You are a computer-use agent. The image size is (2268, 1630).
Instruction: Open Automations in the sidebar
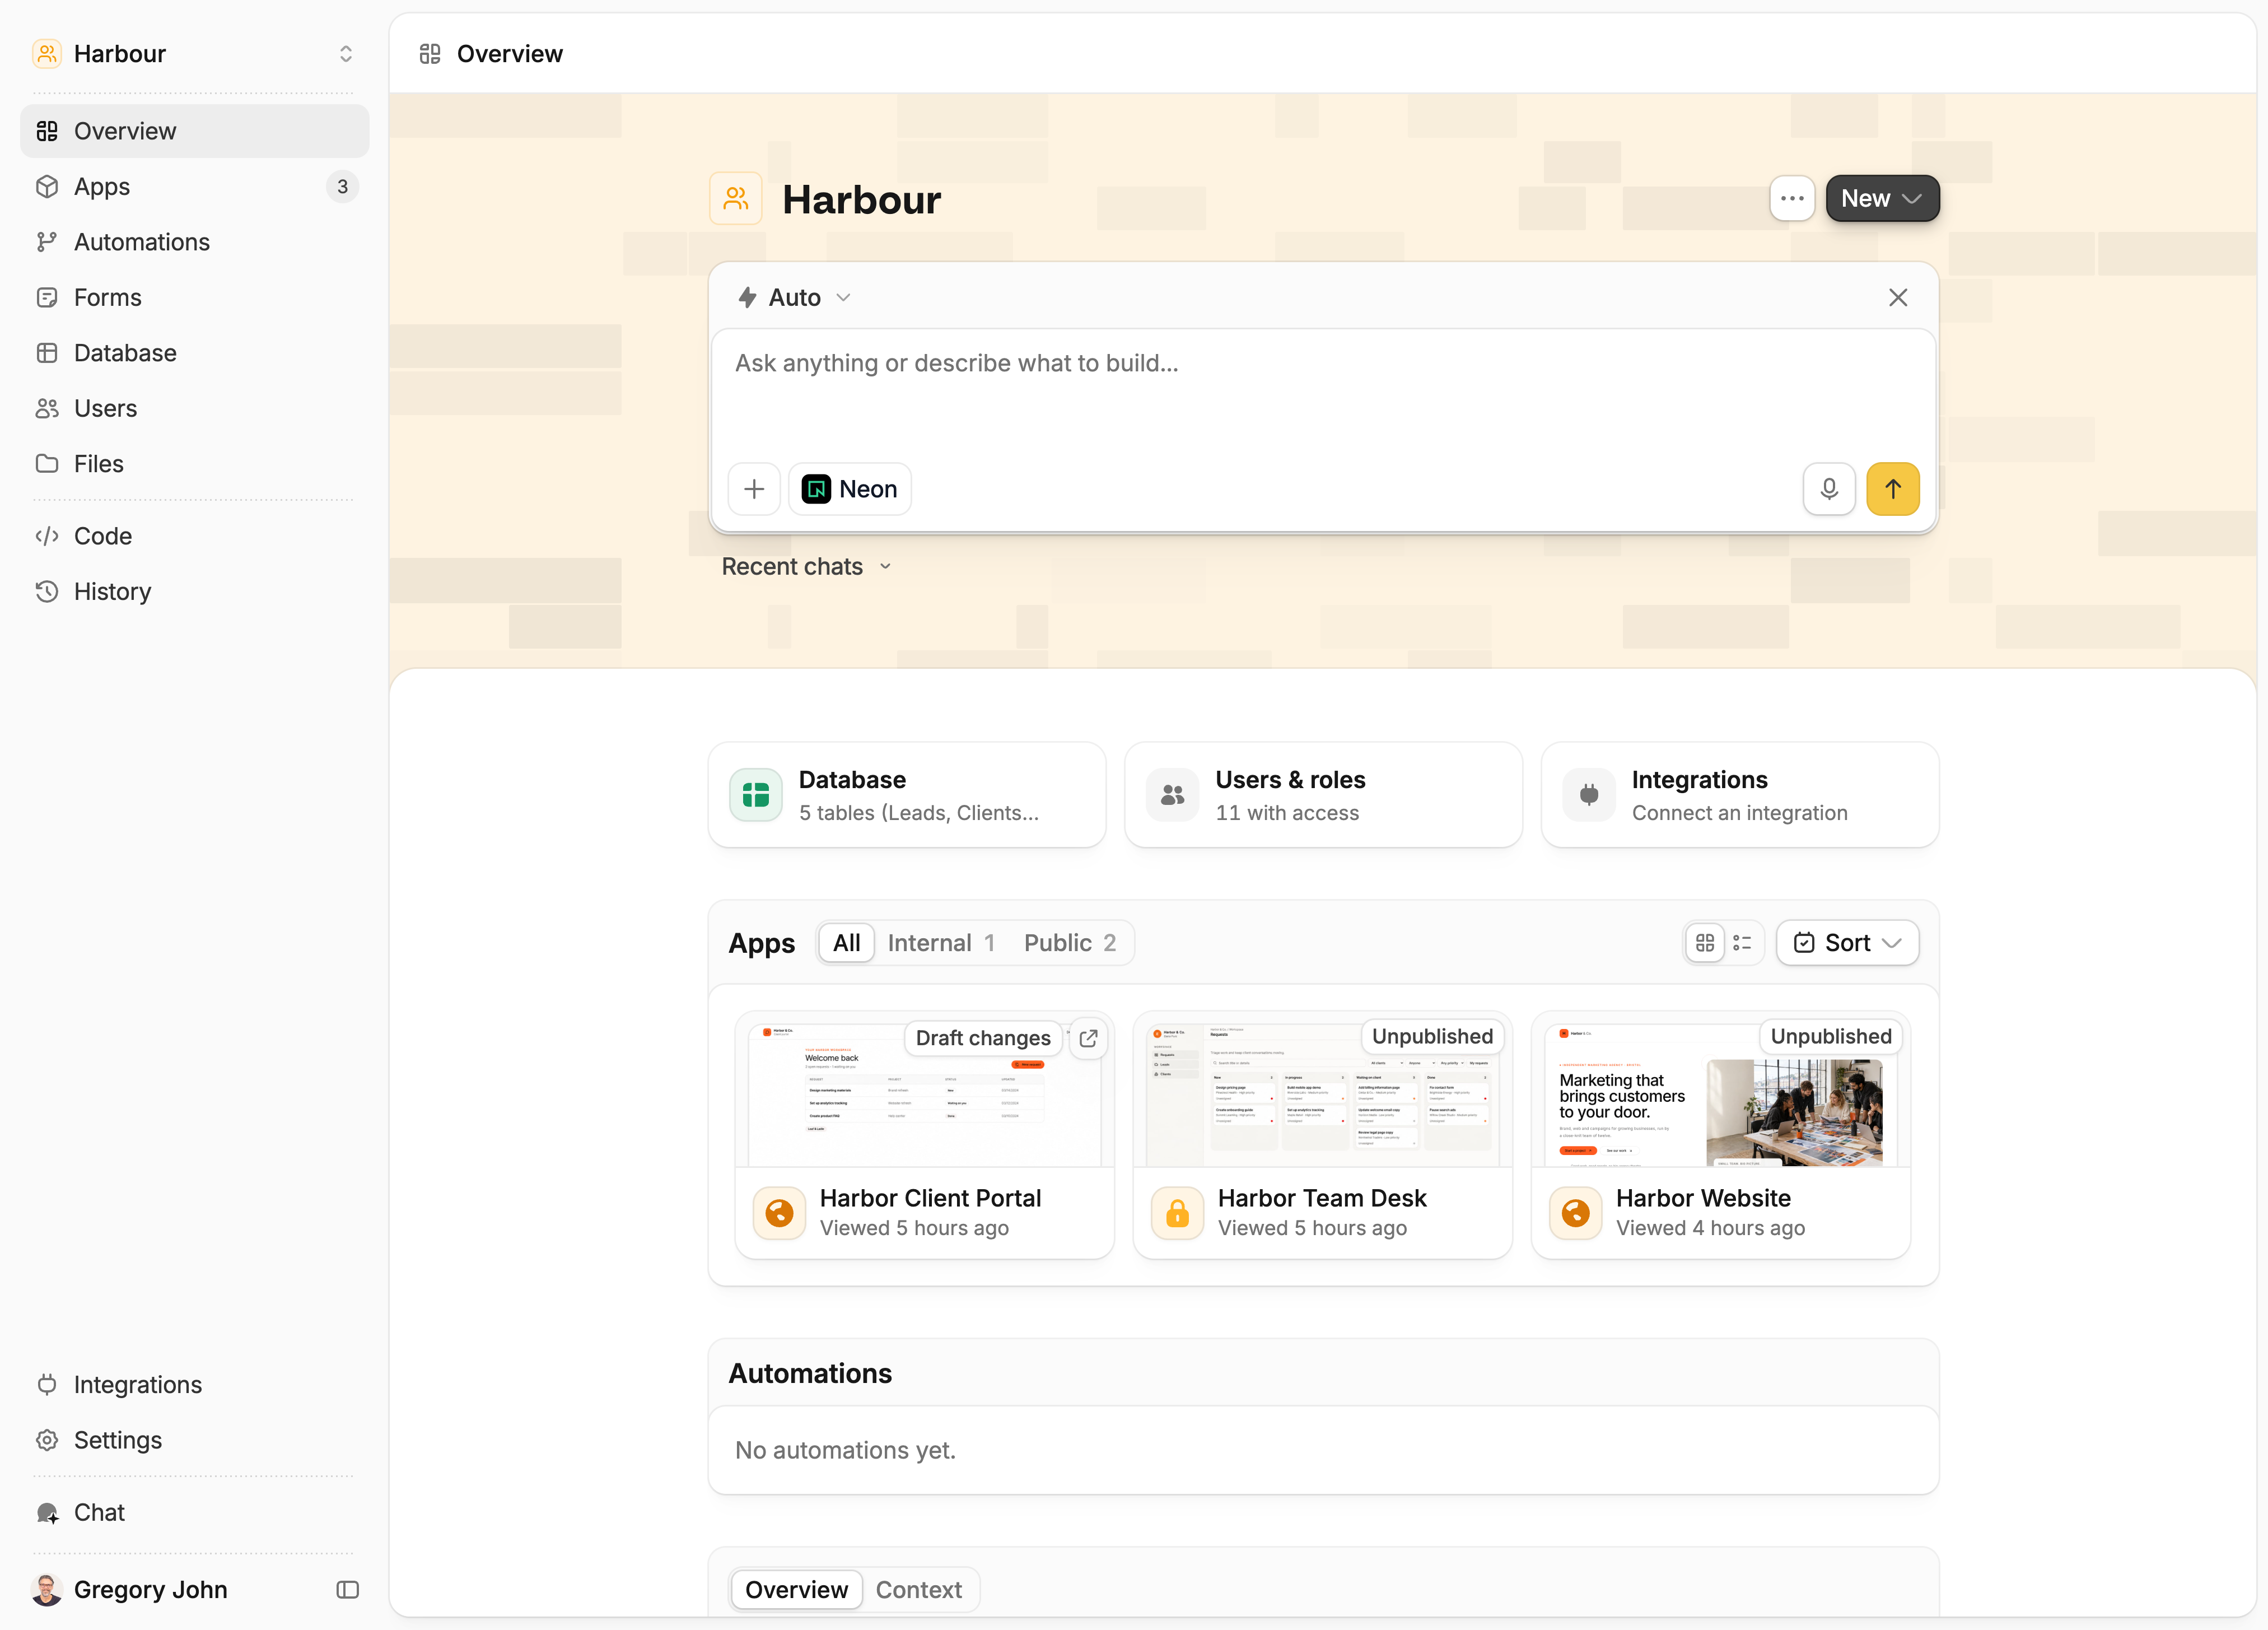194,242
